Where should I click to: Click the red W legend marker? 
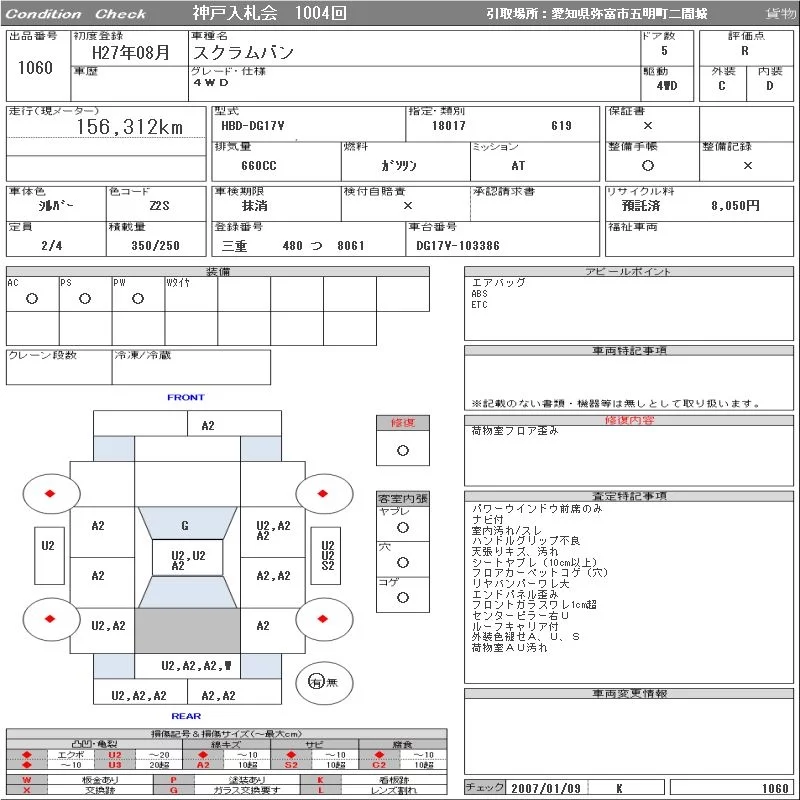[x=27, y=780]
